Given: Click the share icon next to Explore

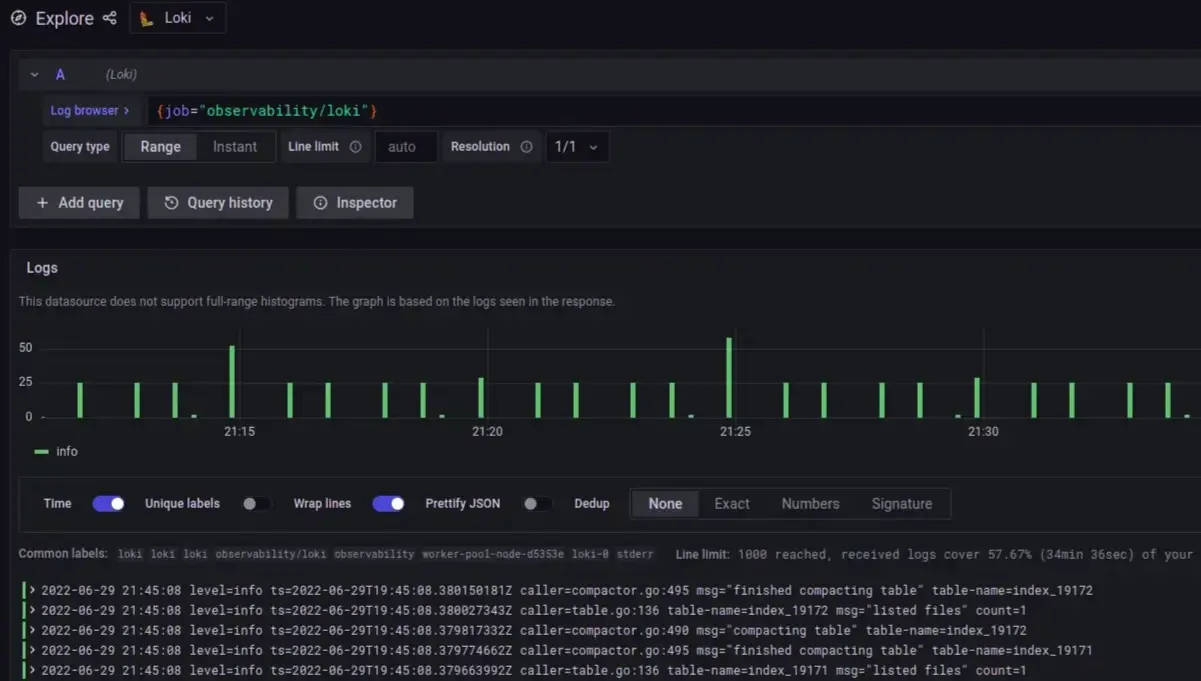Looking at the screenshot, I should (110, 18).
